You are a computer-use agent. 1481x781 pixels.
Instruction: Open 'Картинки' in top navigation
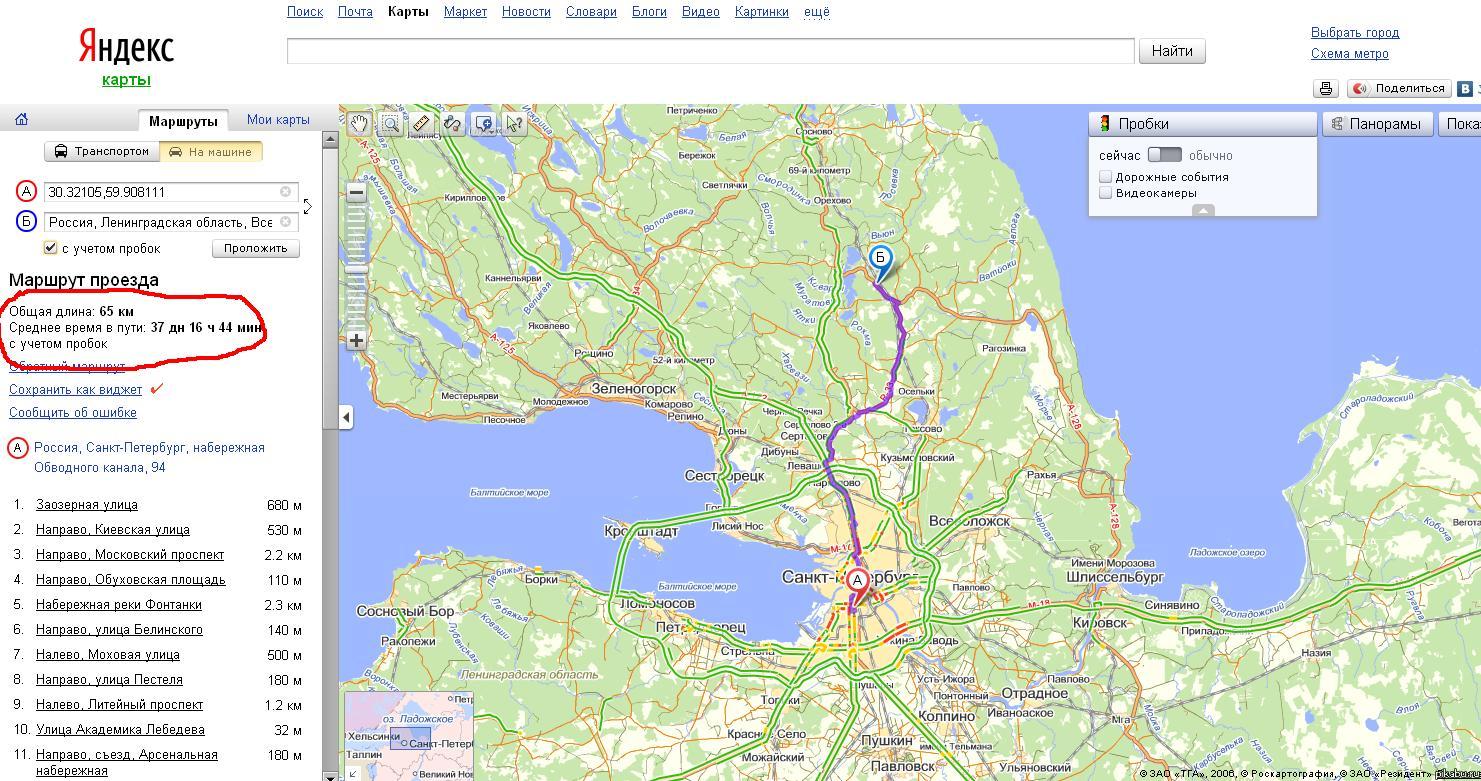(x=762, y=12)
